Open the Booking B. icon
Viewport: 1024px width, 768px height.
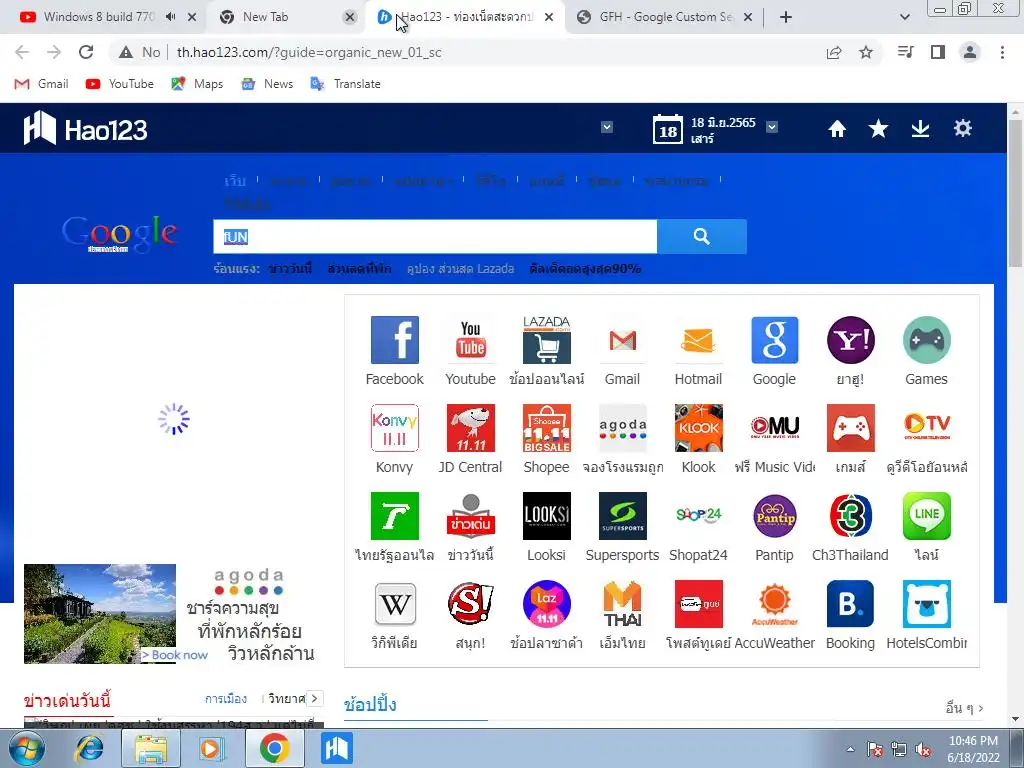click(x=850, y=604)
